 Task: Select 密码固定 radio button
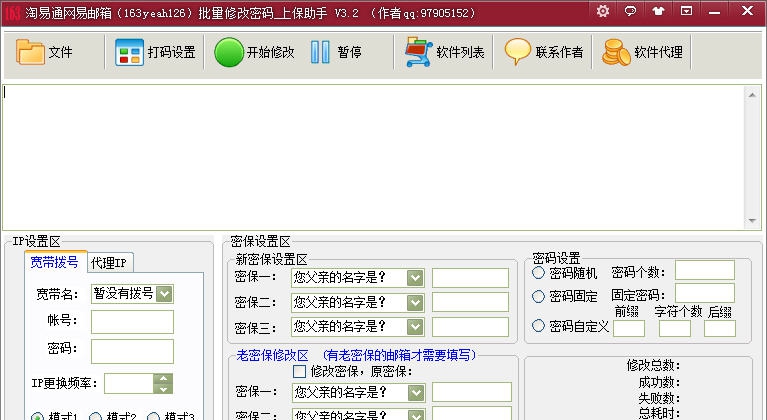[538, 296]
